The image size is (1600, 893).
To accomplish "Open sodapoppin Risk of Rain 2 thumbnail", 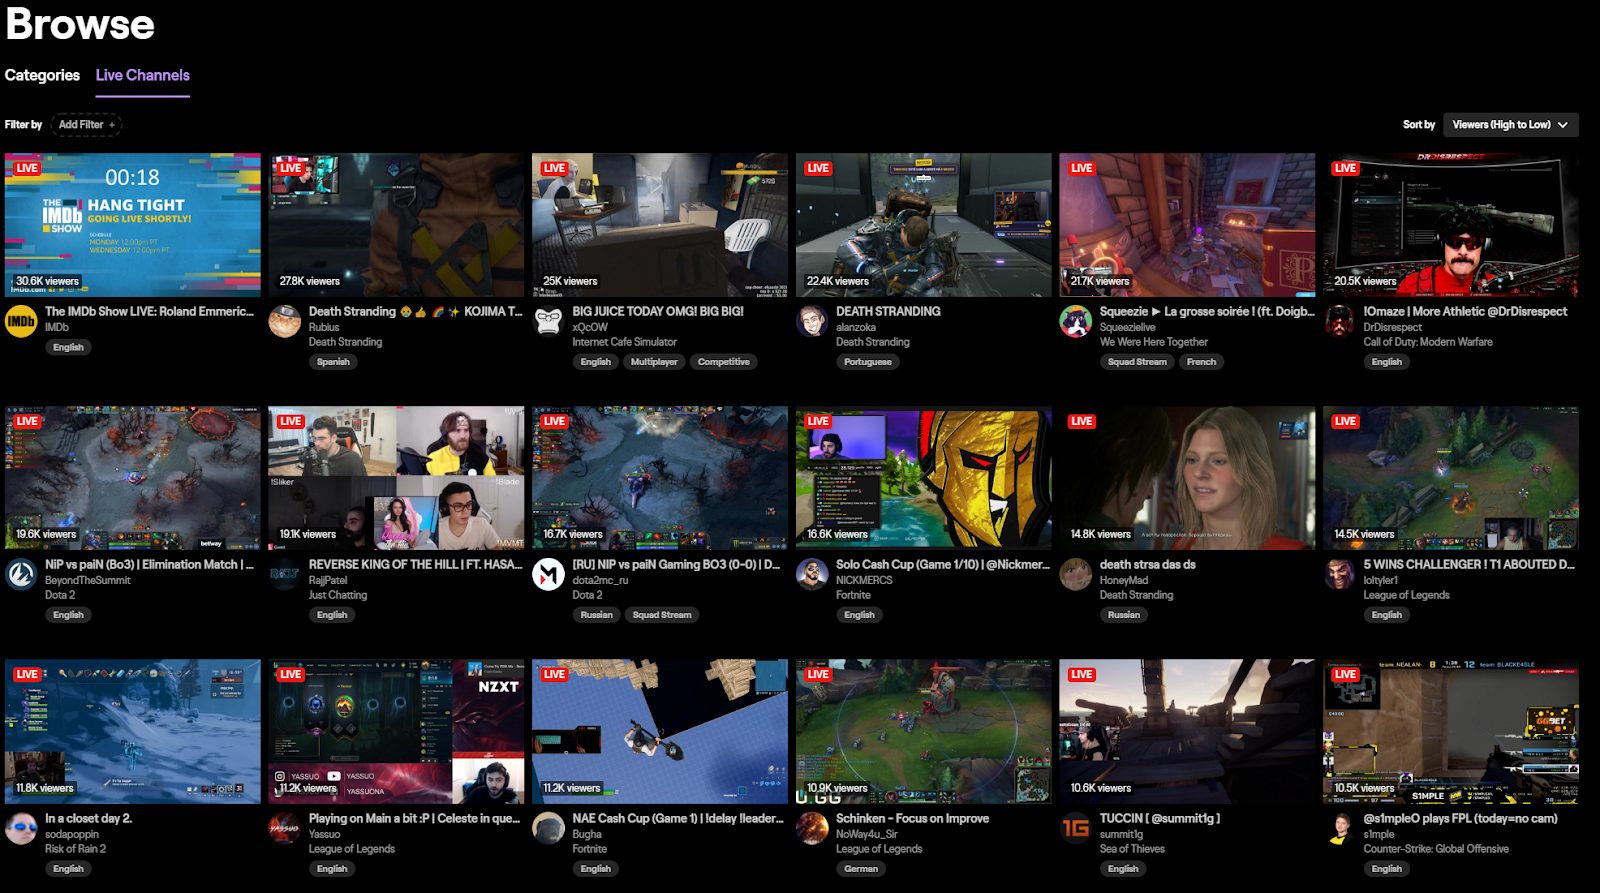I will (133, 731).
